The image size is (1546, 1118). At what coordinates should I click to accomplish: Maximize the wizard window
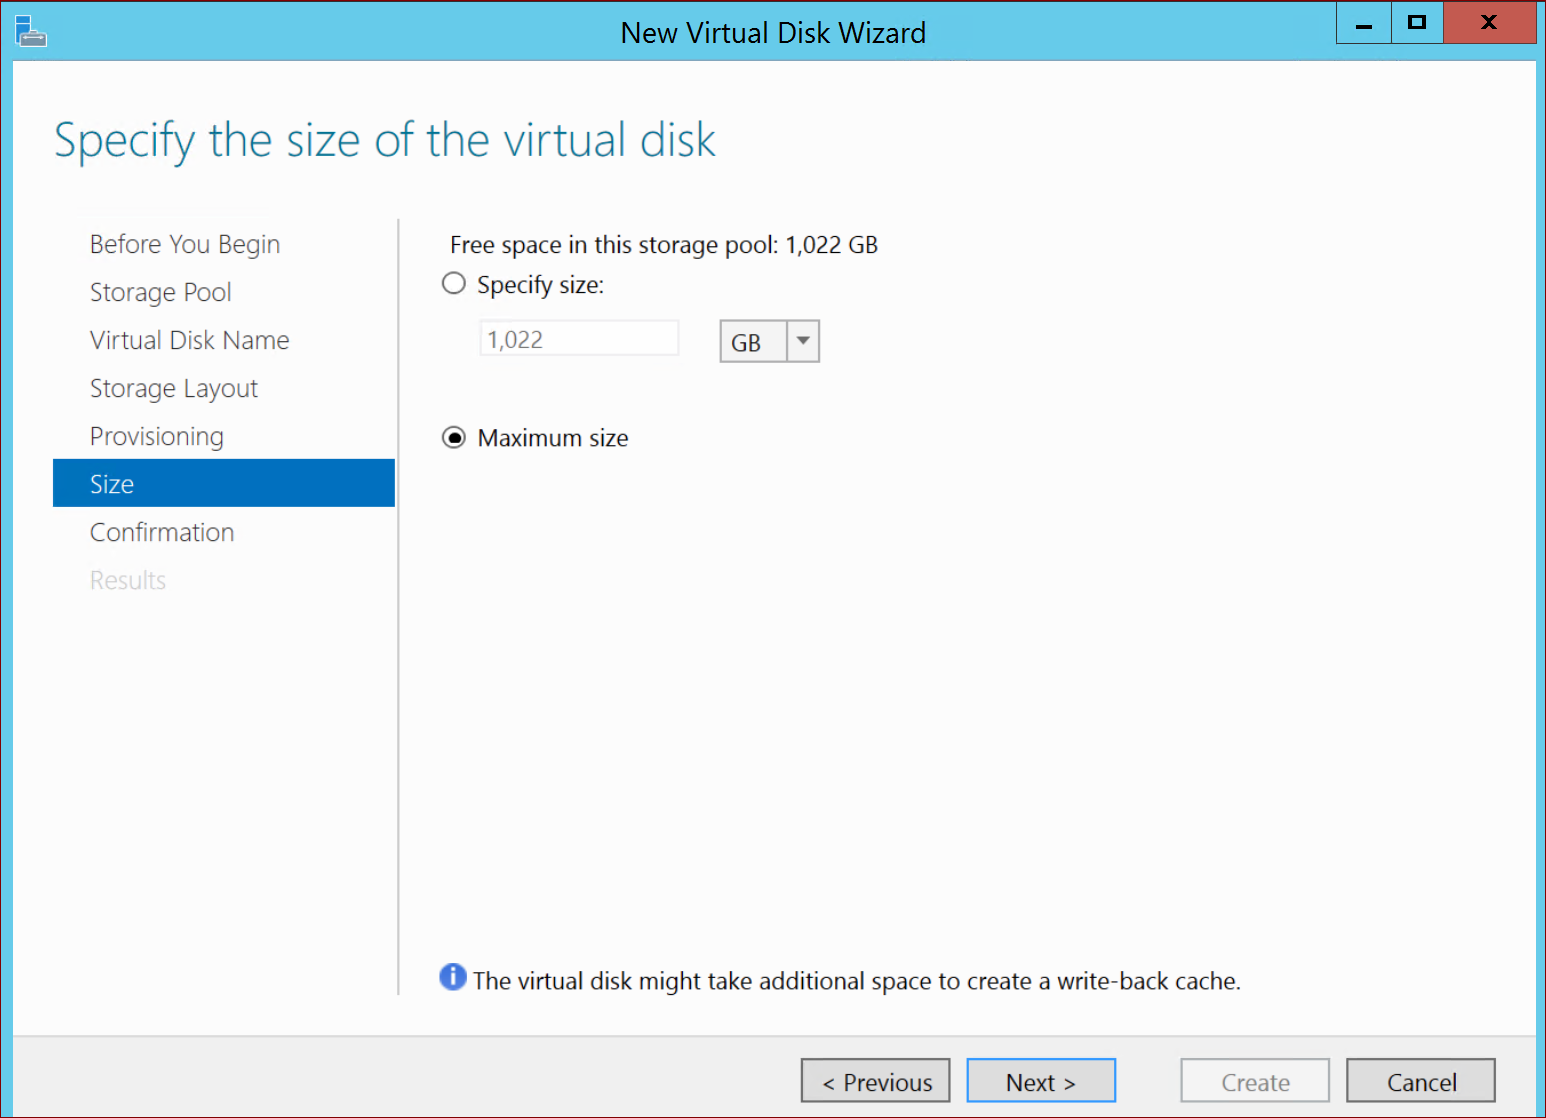click(1417, 24)
